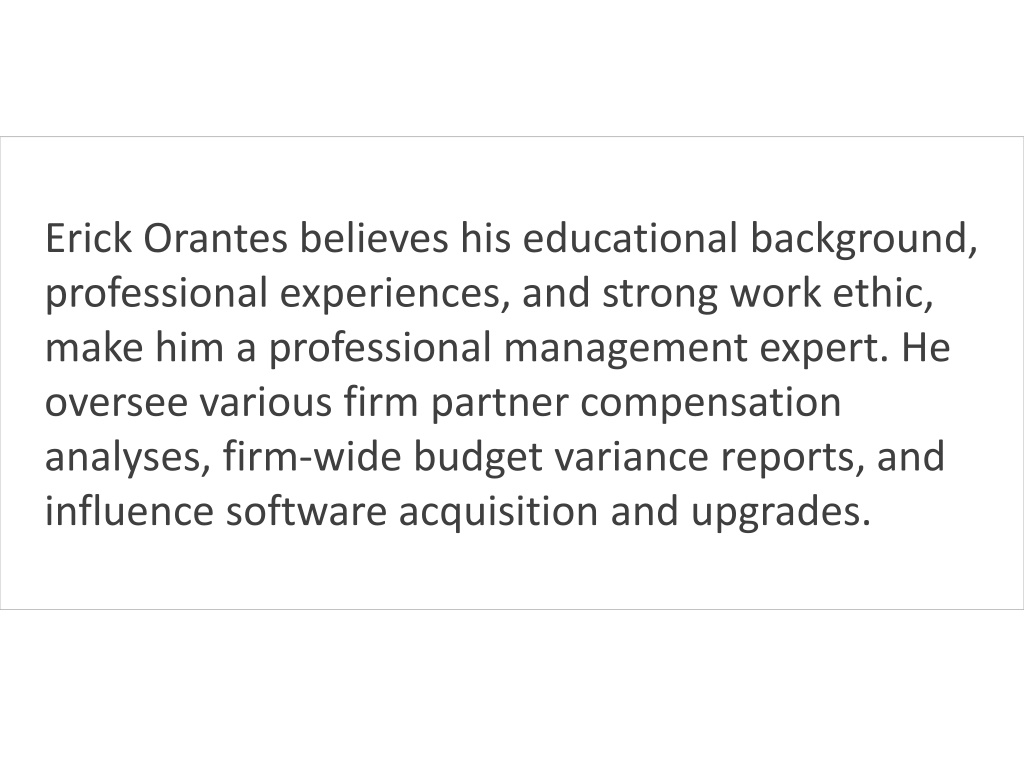
Task: Click the word "compensation"
Action: pyautogui.click(x=711, y=404)
